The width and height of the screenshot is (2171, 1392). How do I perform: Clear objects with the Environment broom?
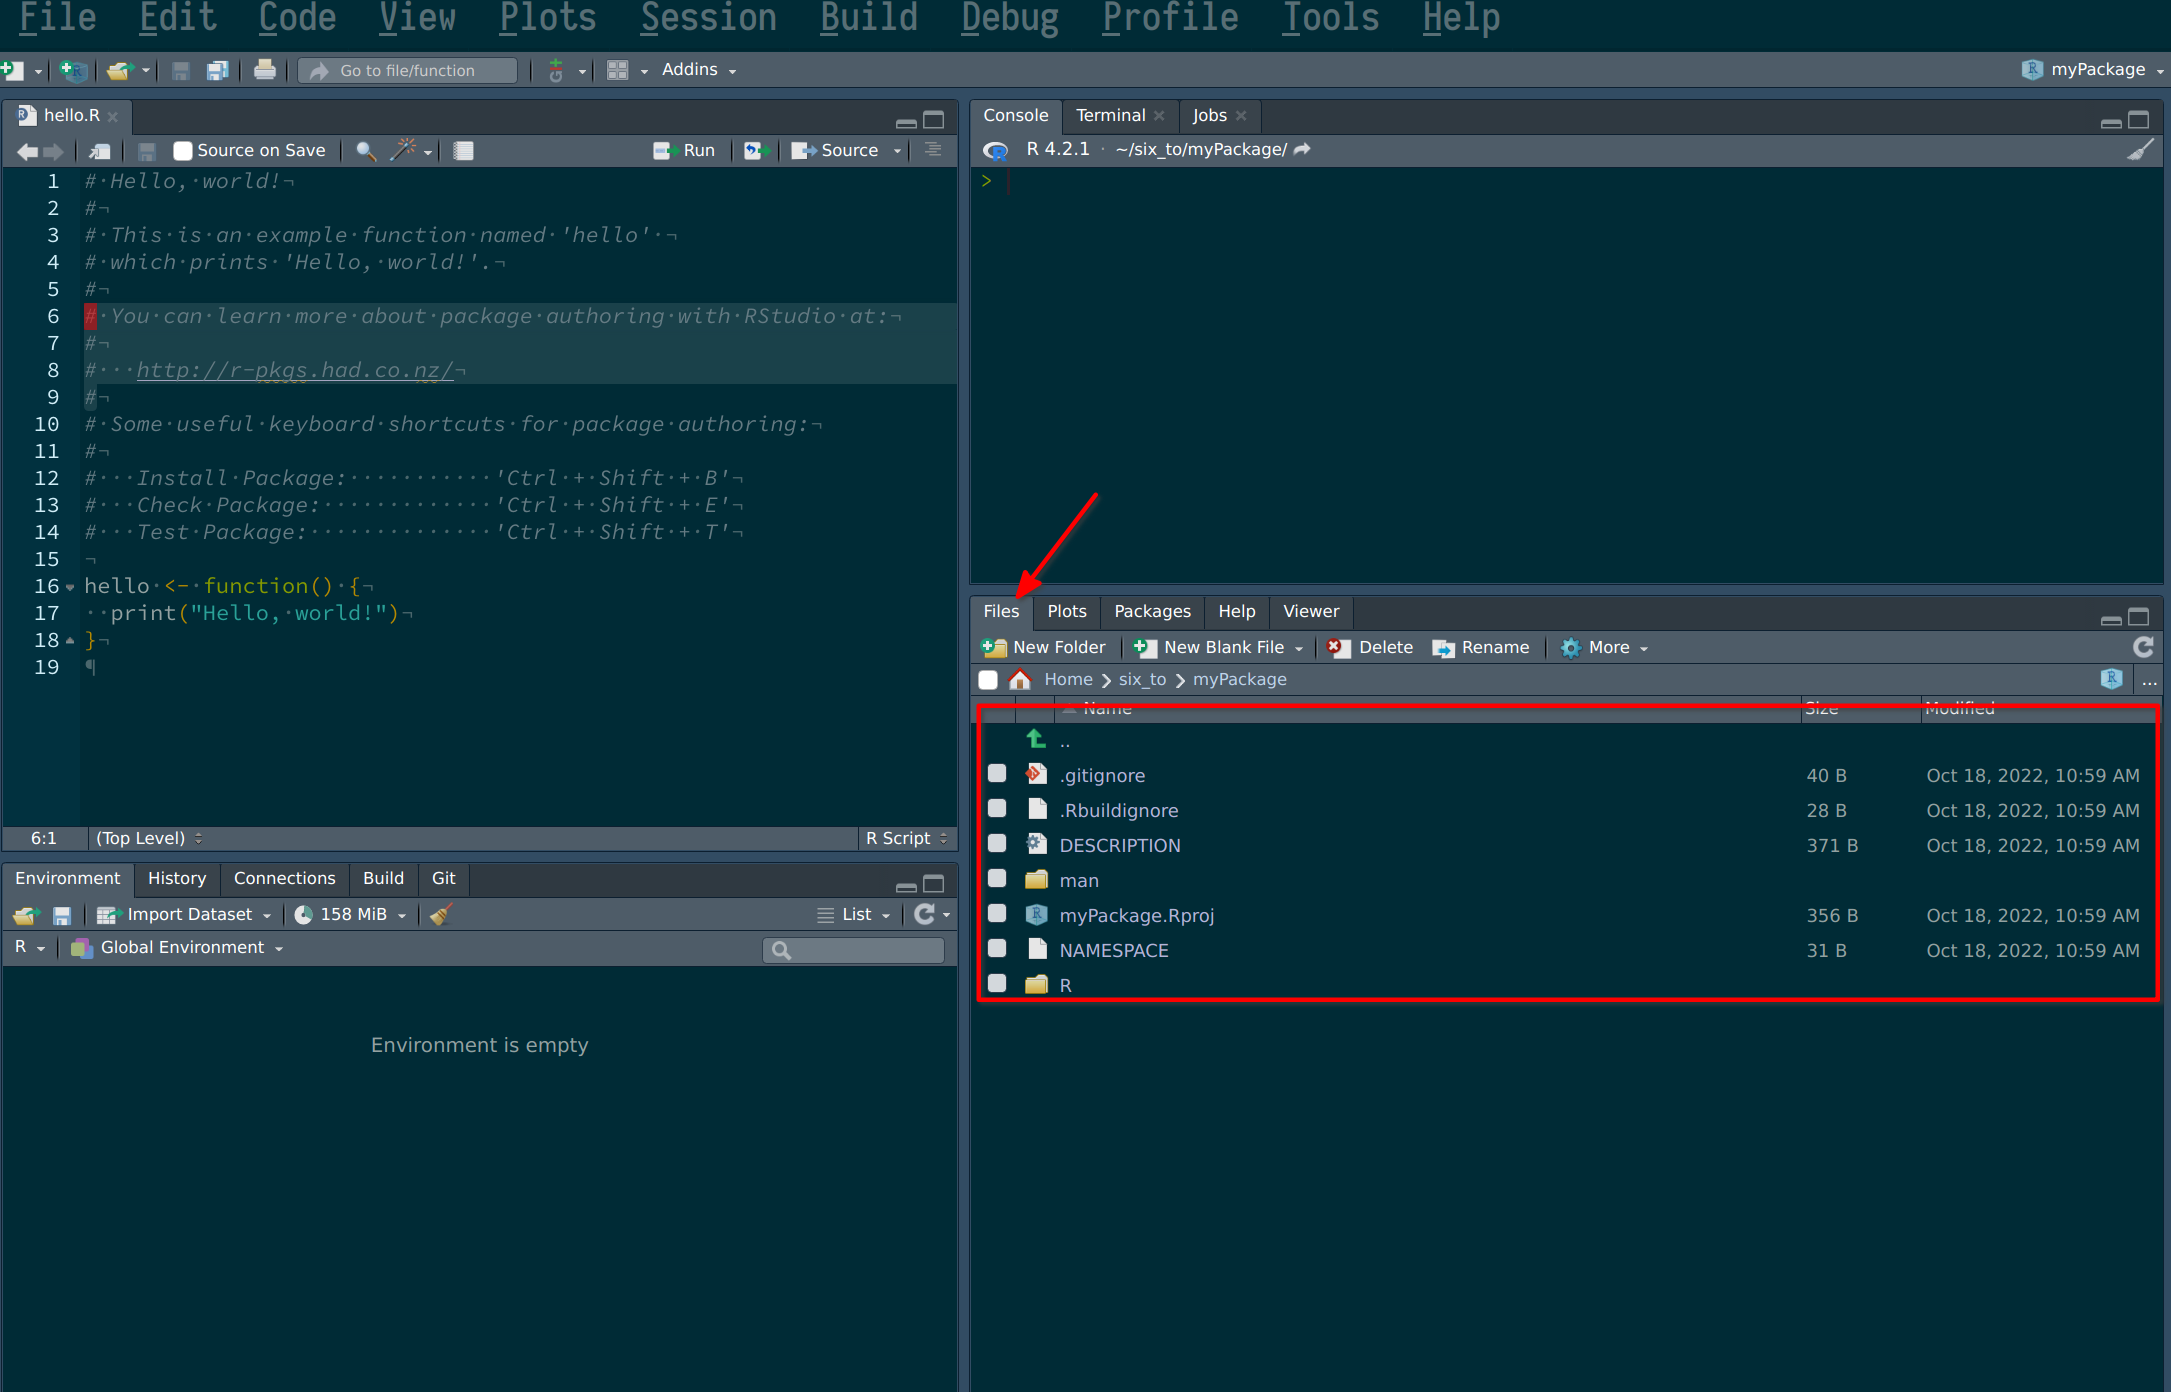[441, 914]
